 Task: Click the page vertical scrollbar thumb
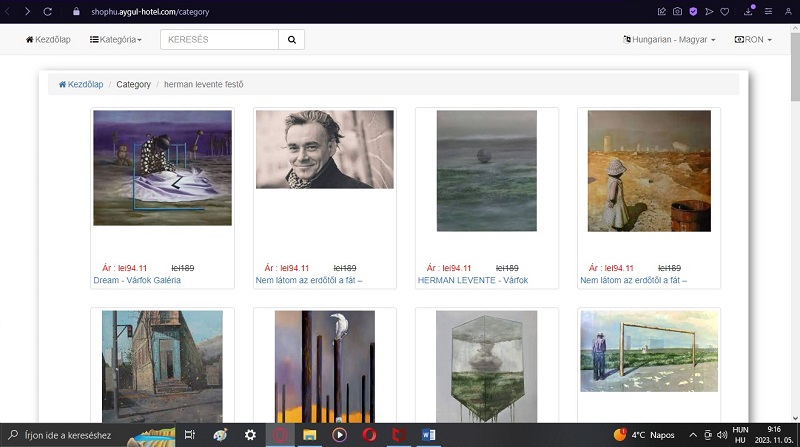pos(795,64)
